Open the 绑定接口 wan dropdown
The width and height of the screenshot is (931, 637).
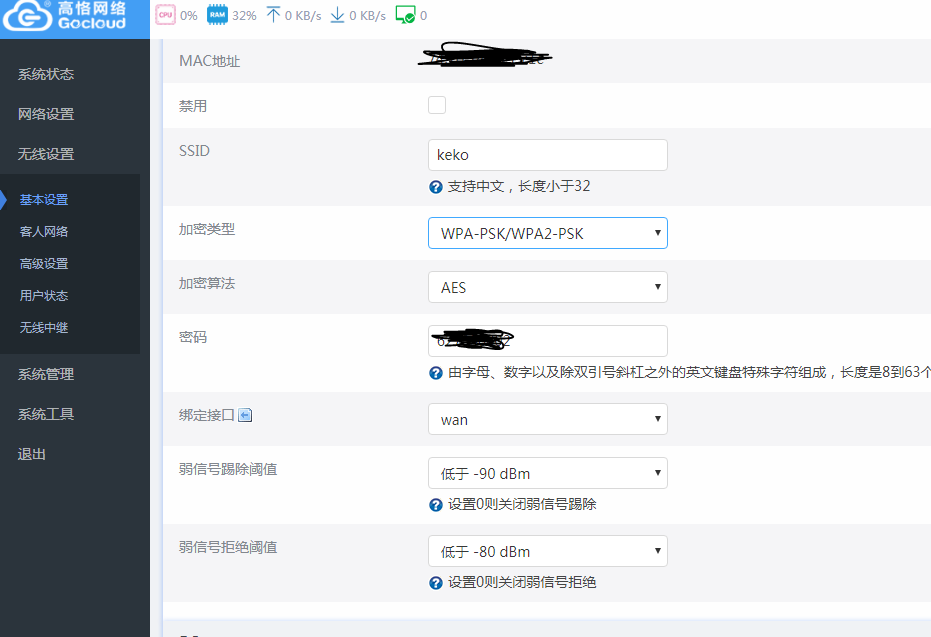coord(547,419)
